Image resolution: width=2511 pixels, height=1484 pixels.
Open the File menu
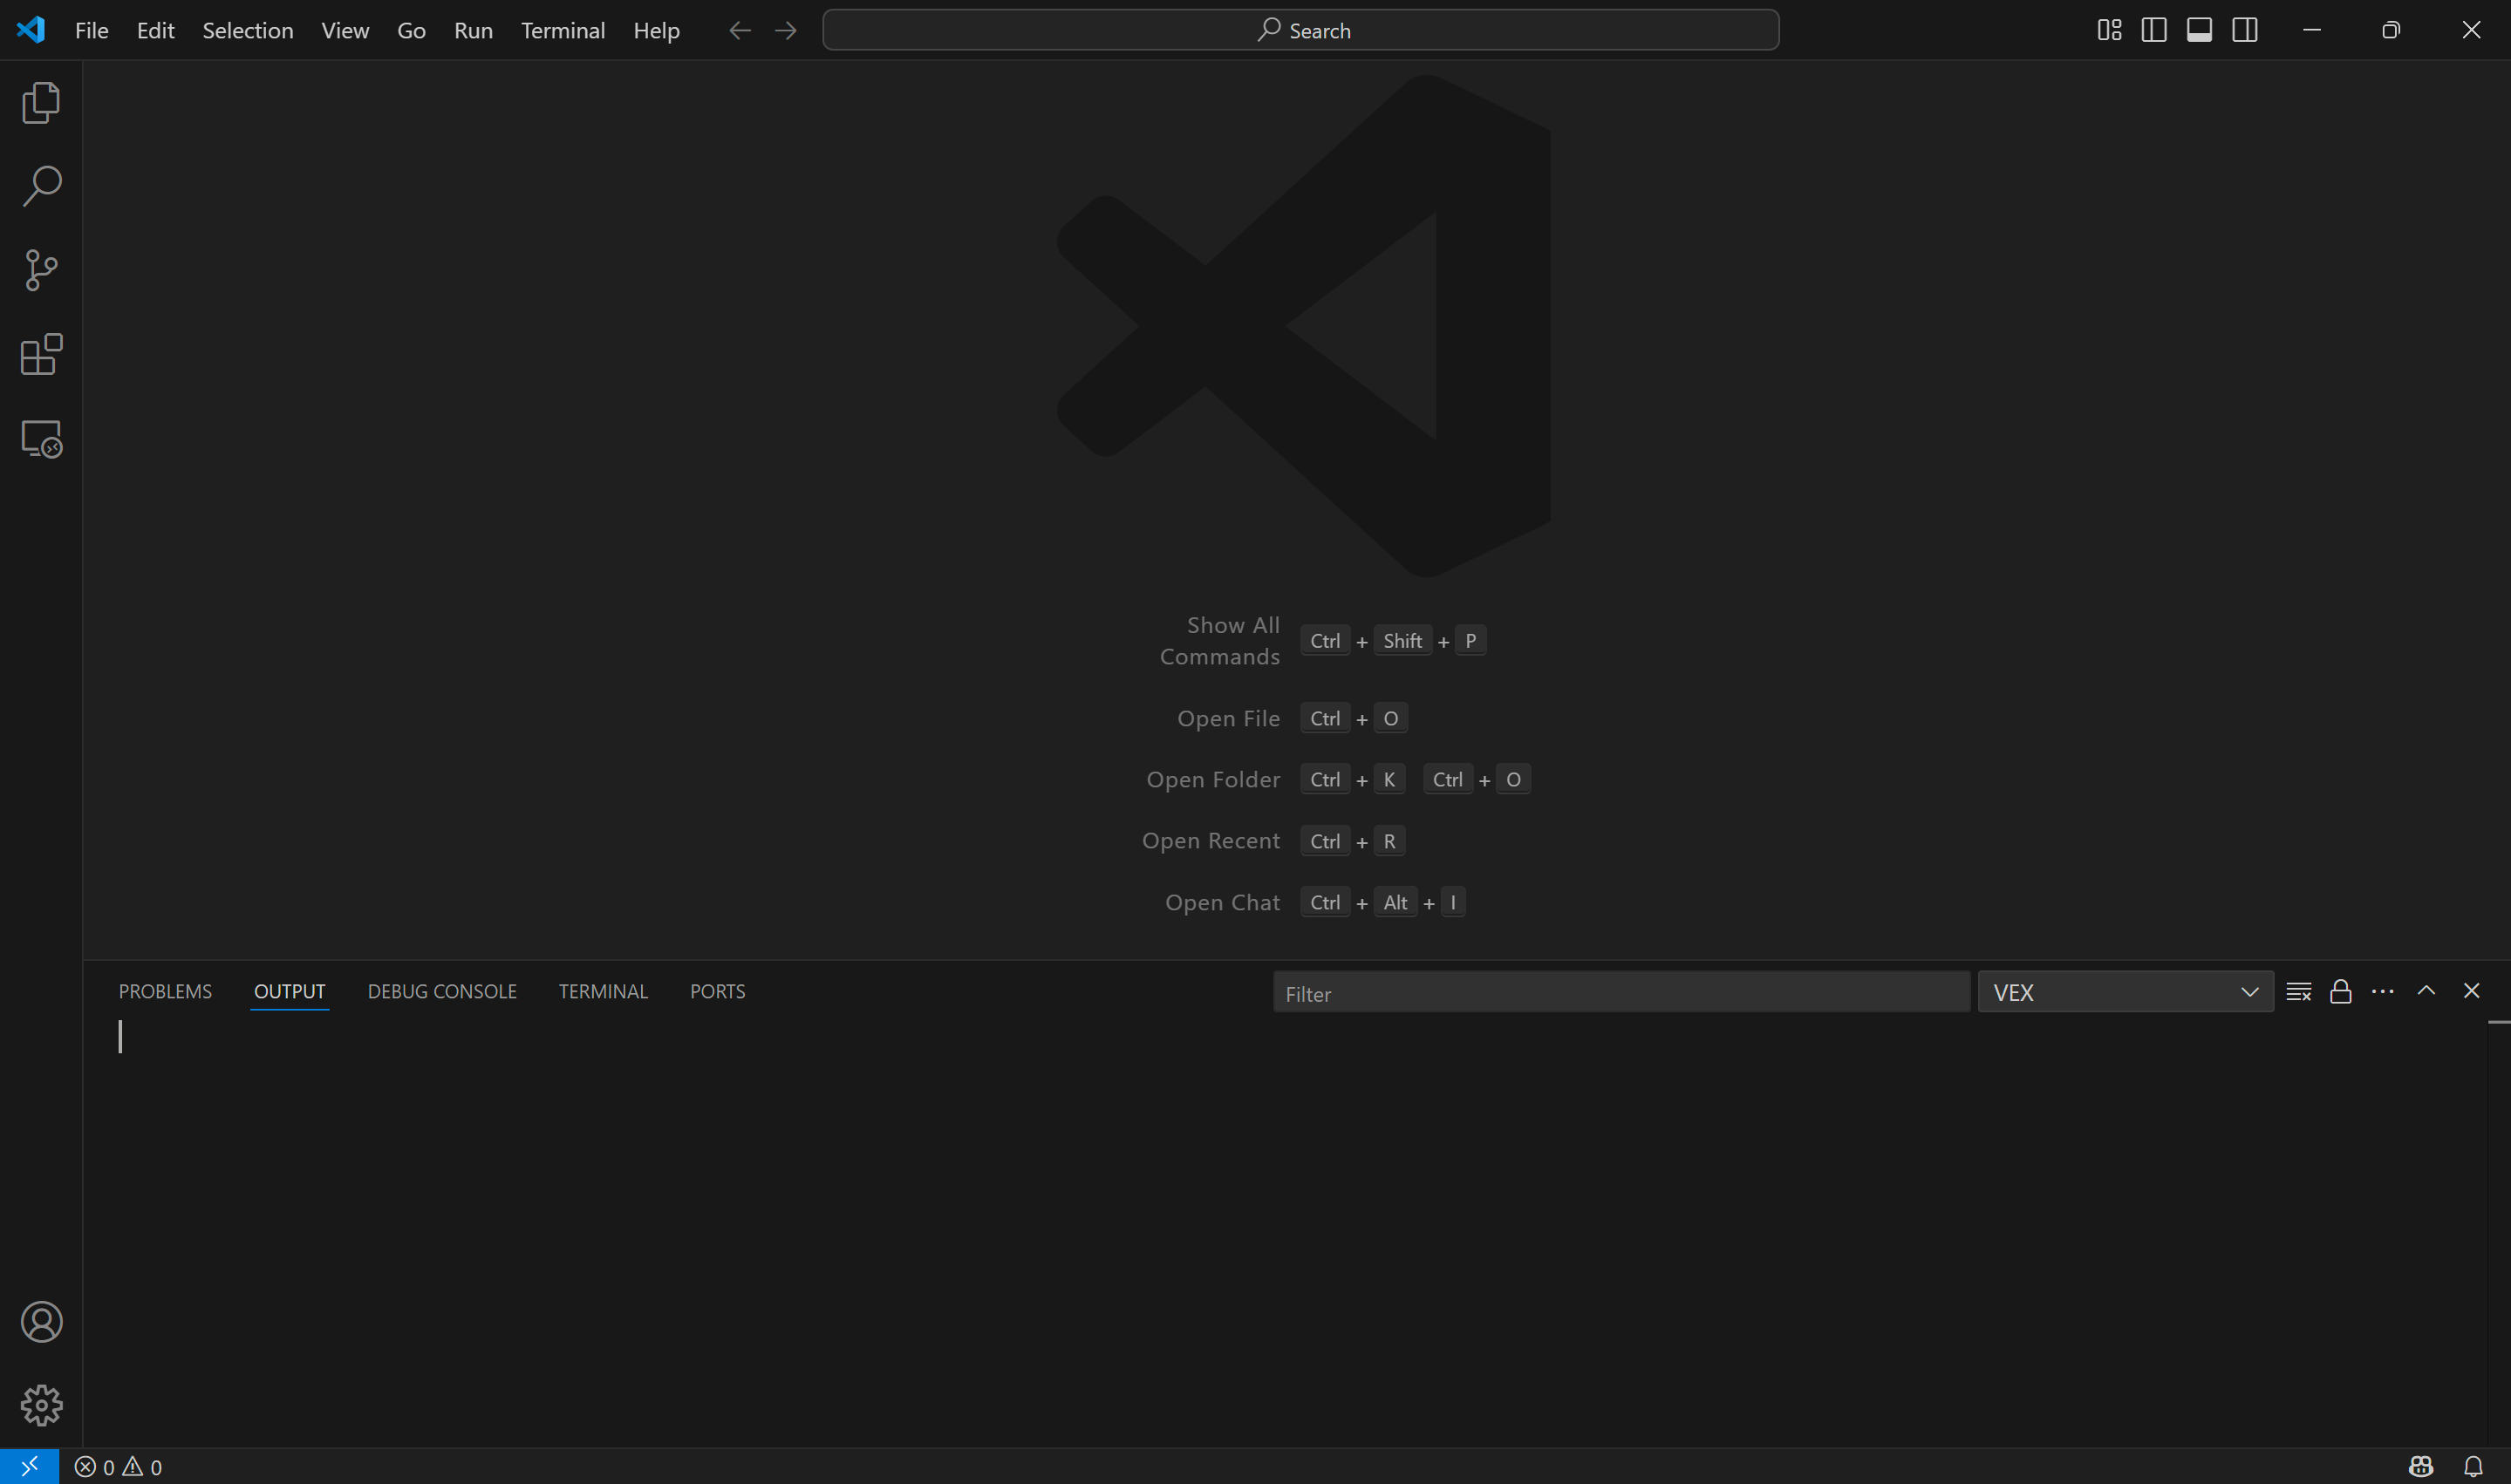pyautogui.click(x=92, y=30)
